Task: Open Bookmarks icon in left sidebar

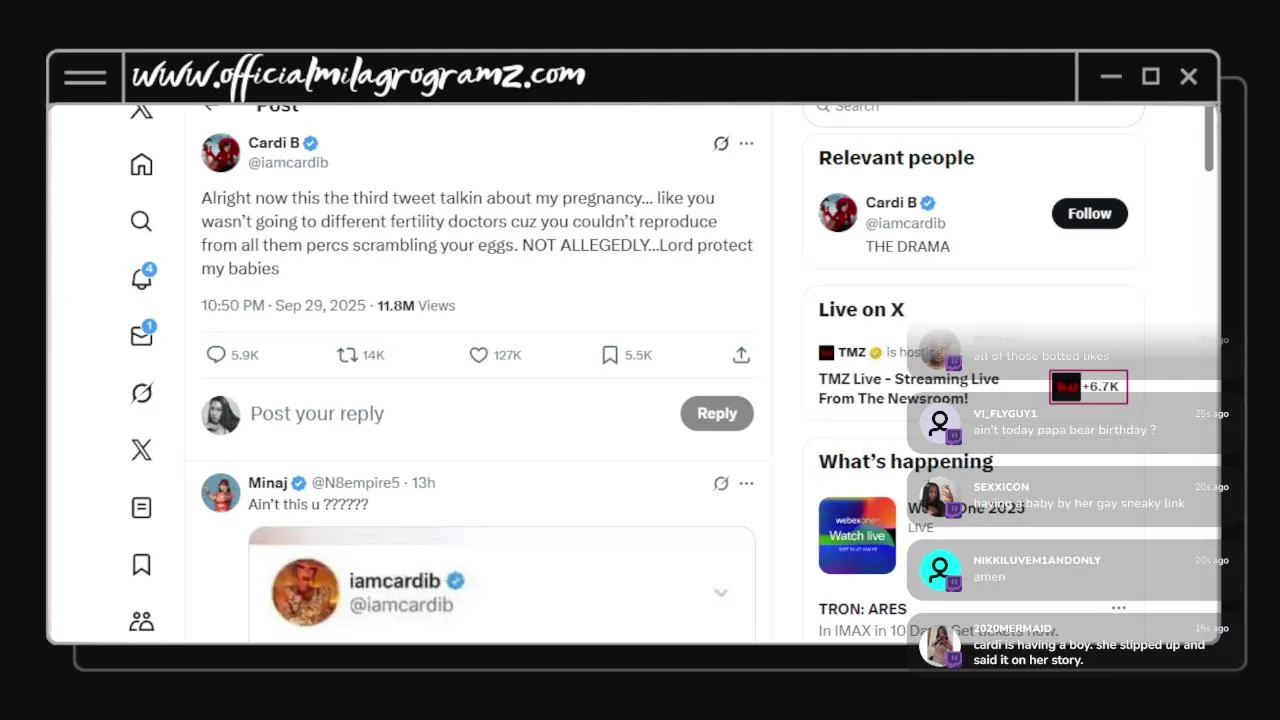Action: (x=141, y=565)
